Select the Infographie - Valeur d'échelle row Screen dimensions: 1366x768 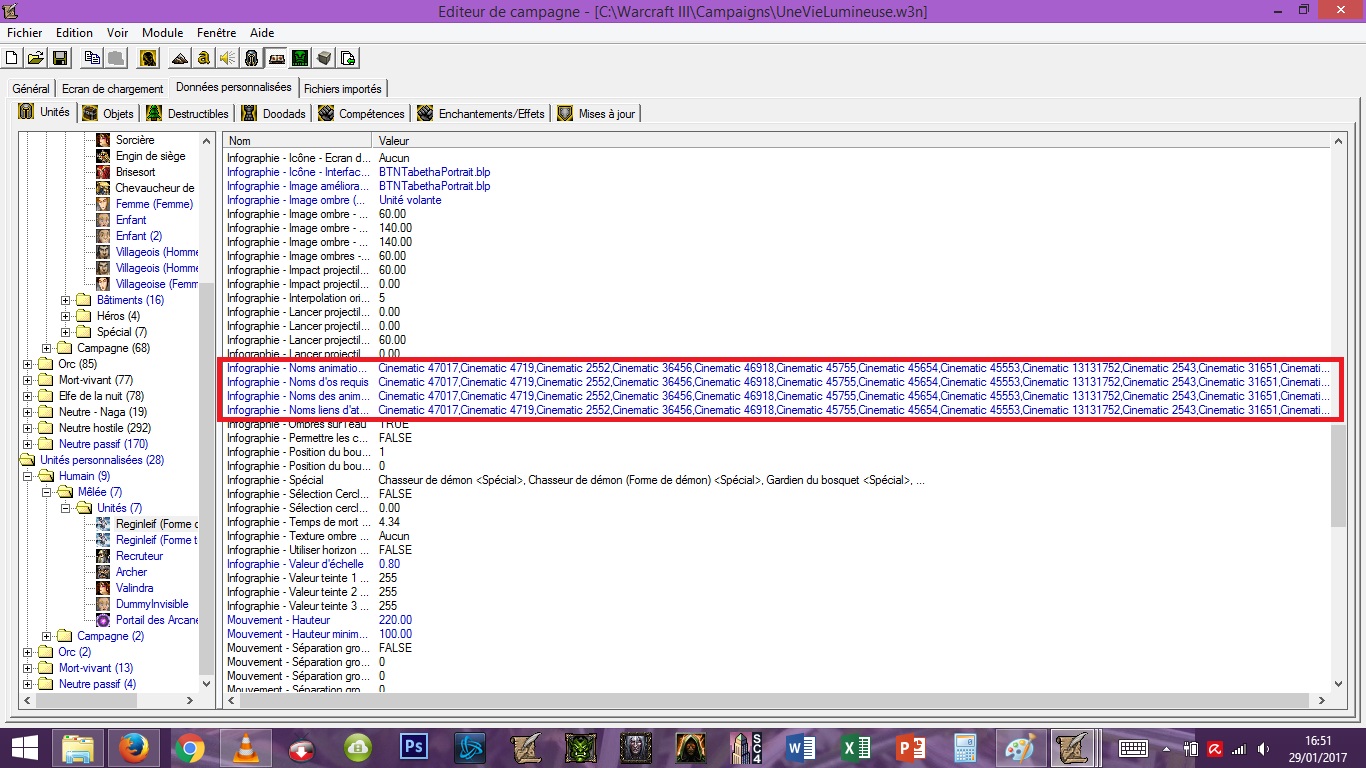point(776,564)
